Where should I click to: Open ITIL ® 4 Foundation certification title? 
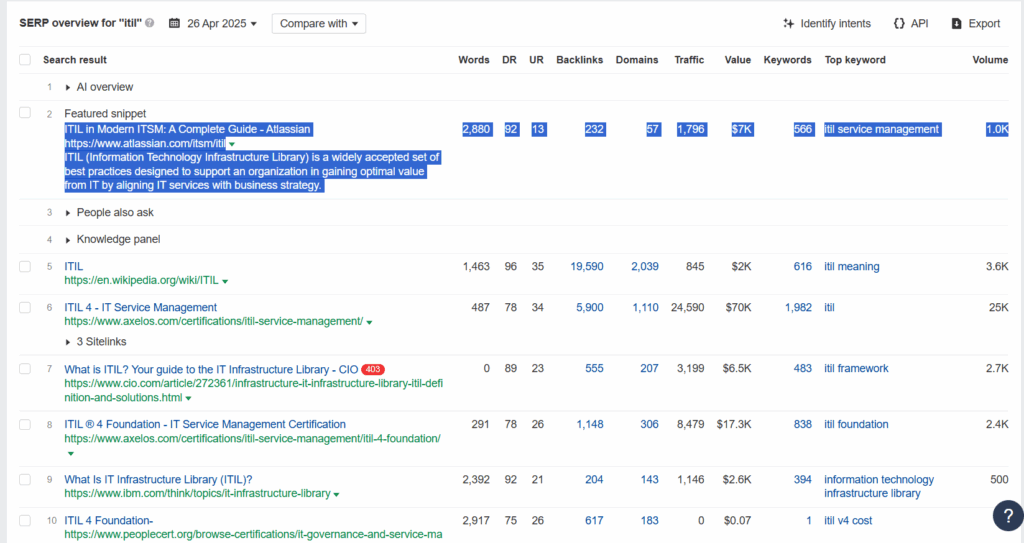tap(205, 424)
